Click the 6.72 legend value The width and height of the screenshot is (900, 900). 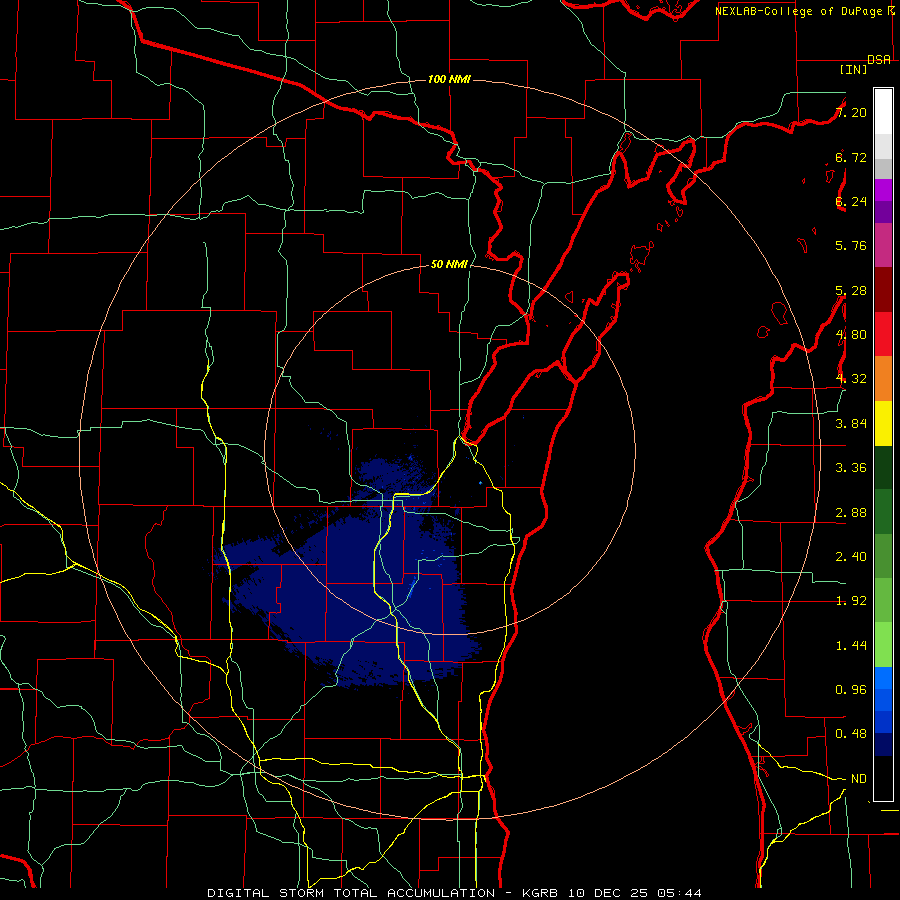851,157
